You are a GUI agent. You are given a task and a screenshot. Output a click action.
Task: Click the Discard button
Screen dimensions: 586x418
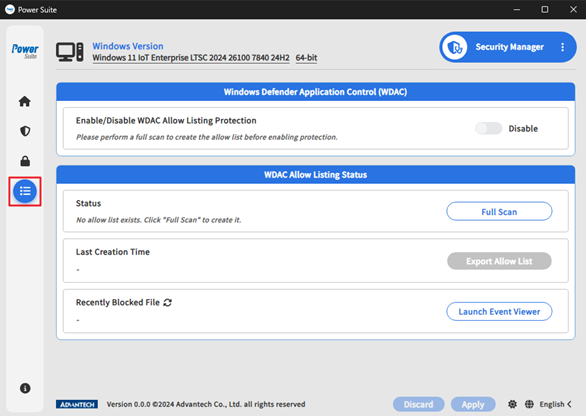419,405
